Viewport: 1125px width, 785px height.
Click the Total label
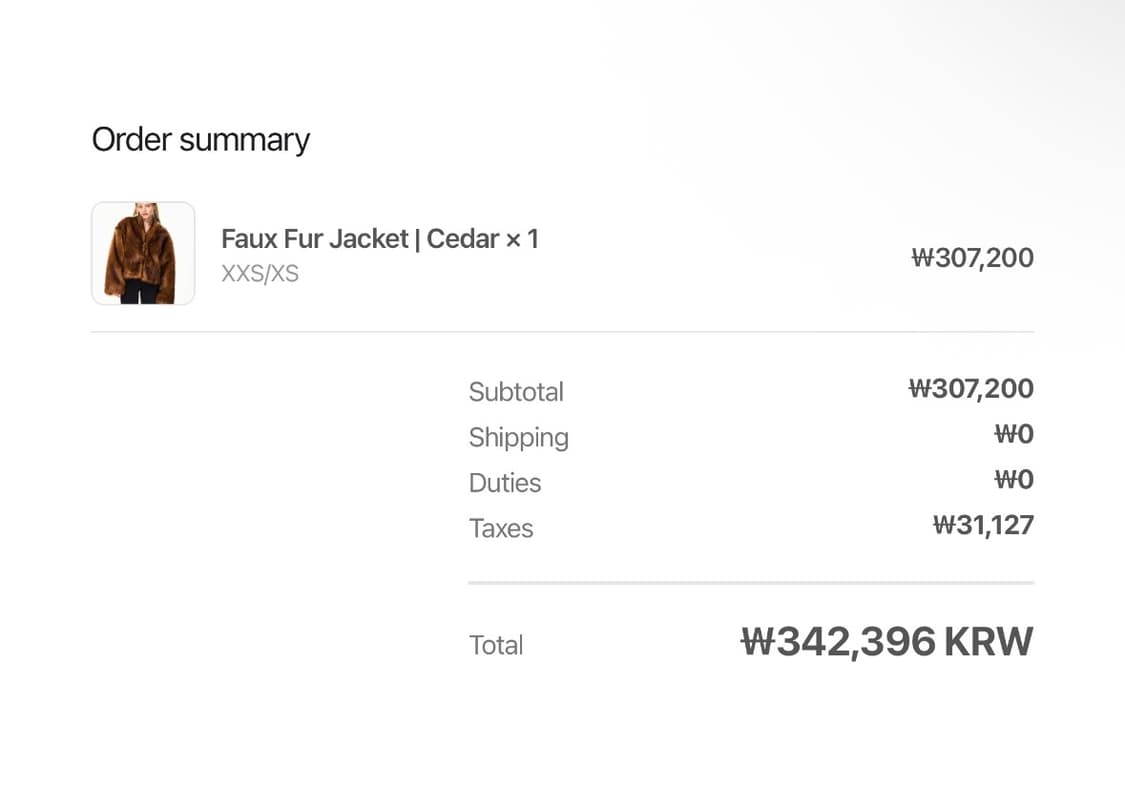(x=496, y=645)
